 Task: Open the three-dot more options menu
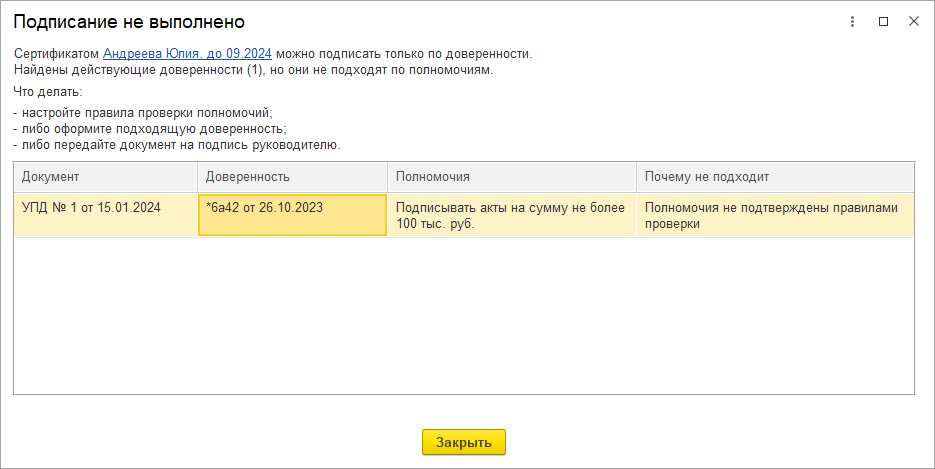point(853,21)
